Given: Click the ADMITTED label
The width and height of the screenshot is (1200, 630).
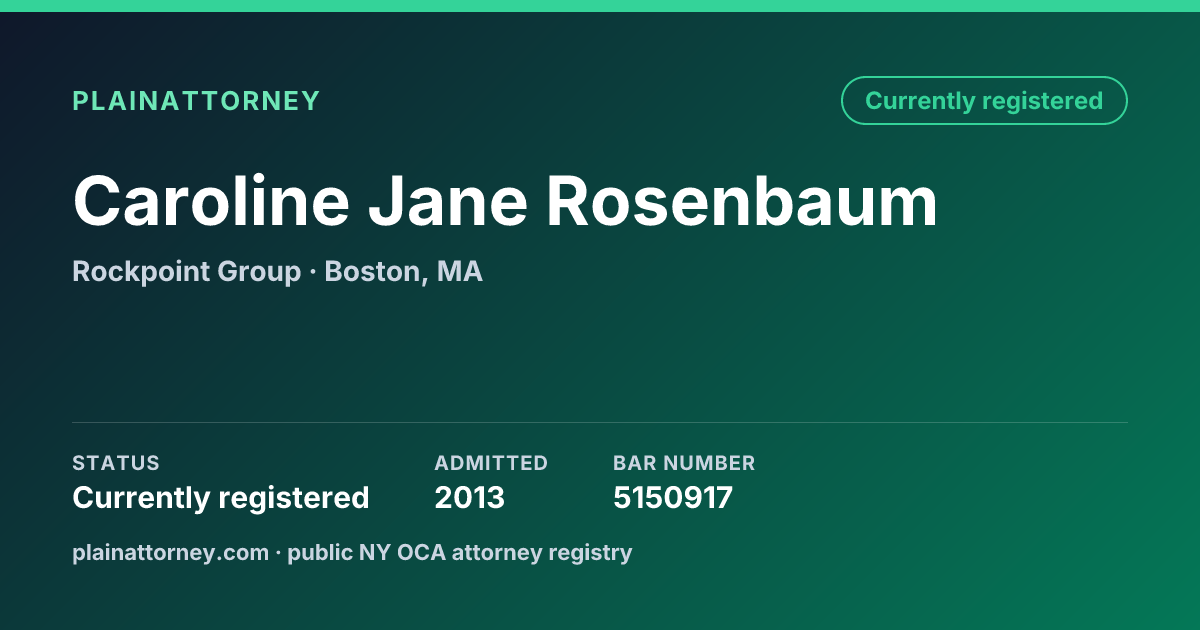Looking at the screenshot, I should [x=491, y=463].
